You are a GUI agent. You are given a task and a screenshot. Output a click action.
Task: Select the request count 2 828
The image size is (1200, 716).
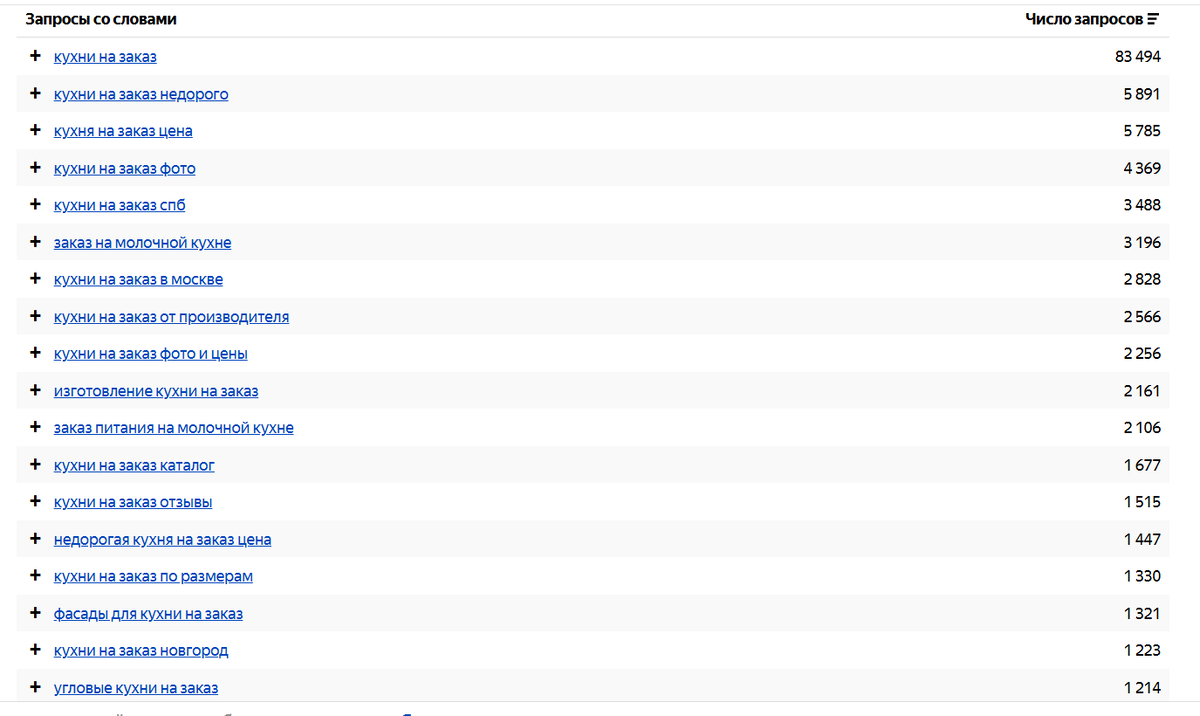[x=1142, y=280]
